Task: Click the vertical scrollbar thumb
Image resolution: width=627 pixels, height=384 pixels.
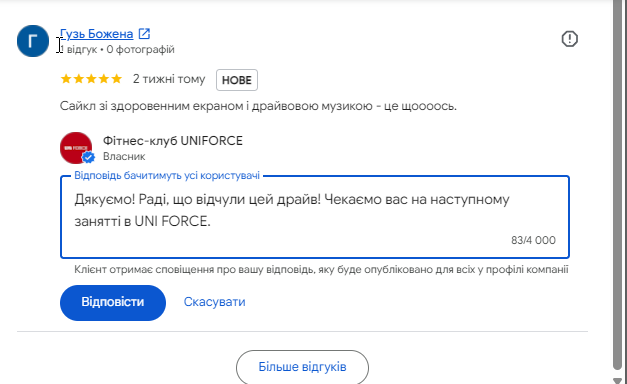Action: [618, 184]
